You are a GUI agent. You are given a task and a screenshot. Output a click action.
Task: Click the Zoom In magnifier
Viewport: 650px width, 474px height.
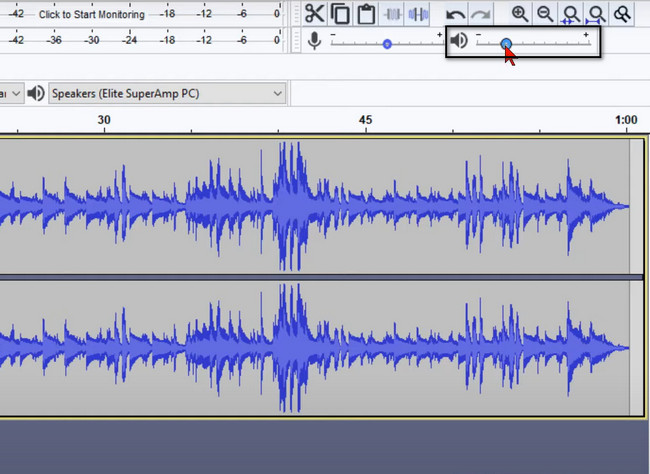pos(520,14)
